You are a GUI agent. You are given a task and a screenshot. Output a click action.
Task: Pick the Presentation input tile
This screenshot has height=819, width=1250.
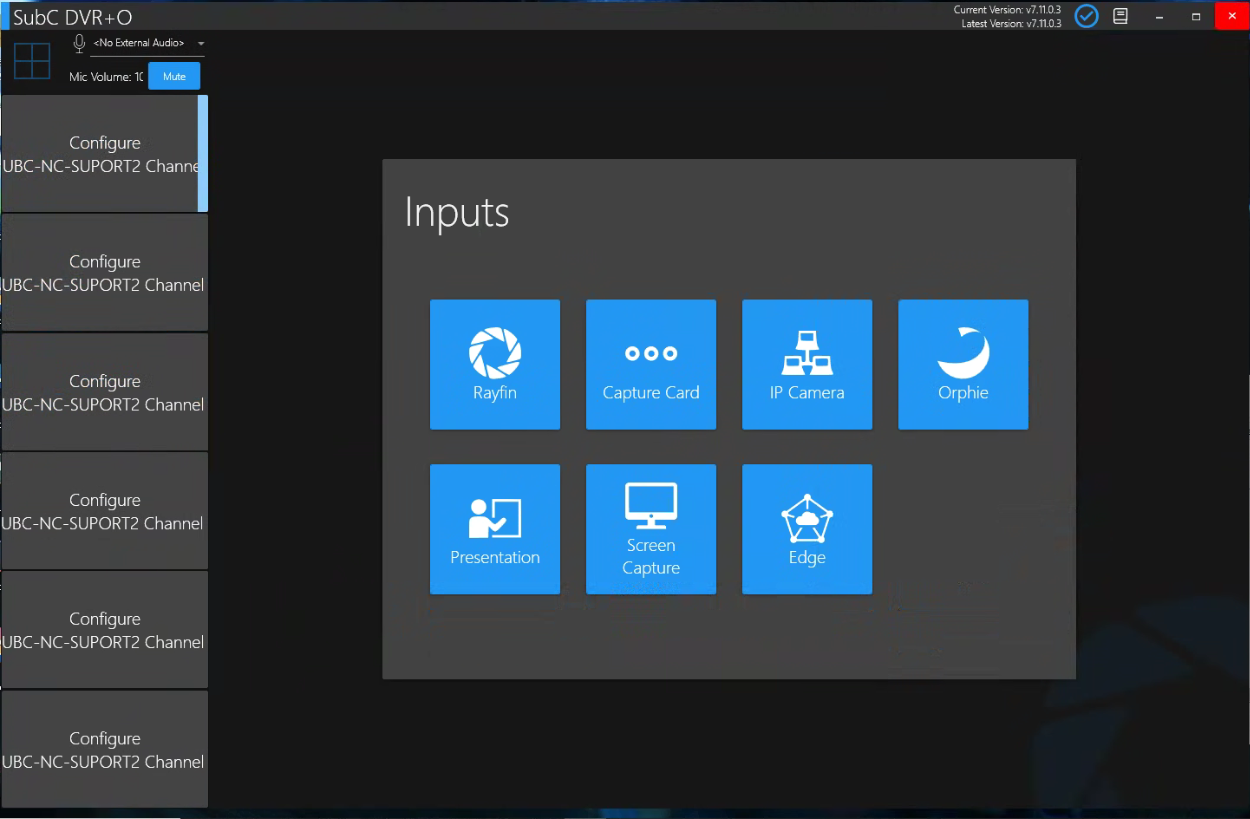coord(495,529)
